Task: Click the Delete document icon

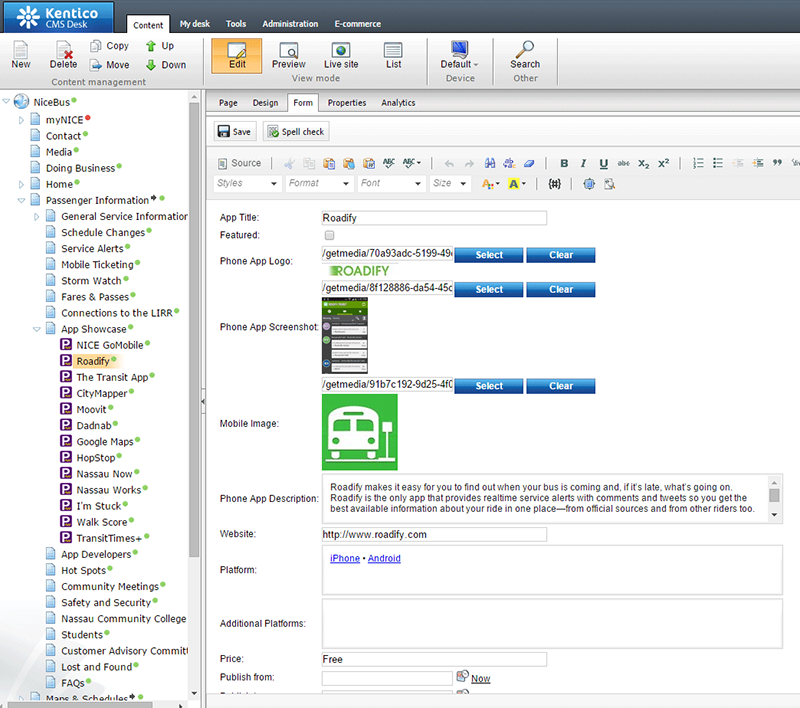Action: [63, 55]
